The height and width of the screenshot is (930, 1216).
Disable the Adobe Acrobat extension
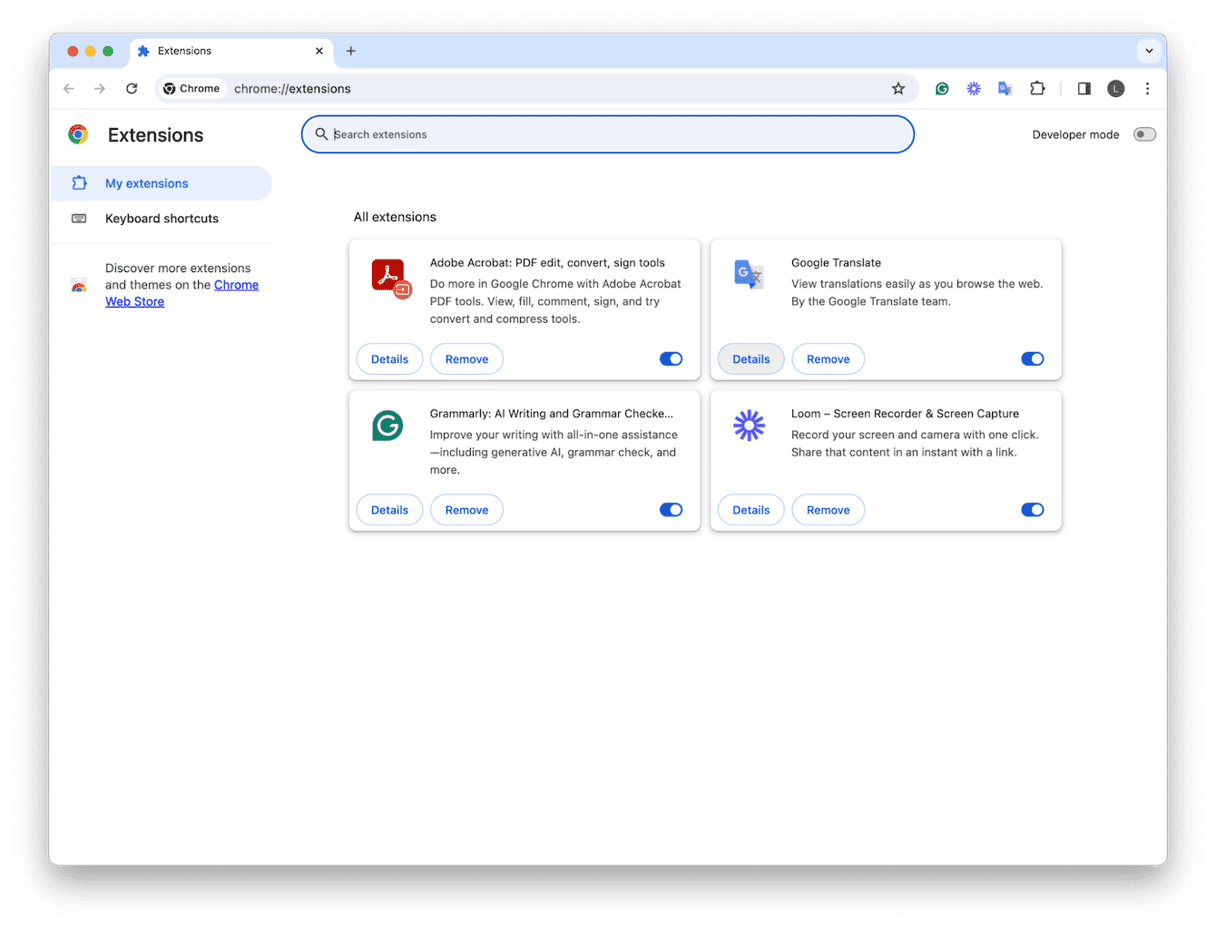(x=671, y=358)
